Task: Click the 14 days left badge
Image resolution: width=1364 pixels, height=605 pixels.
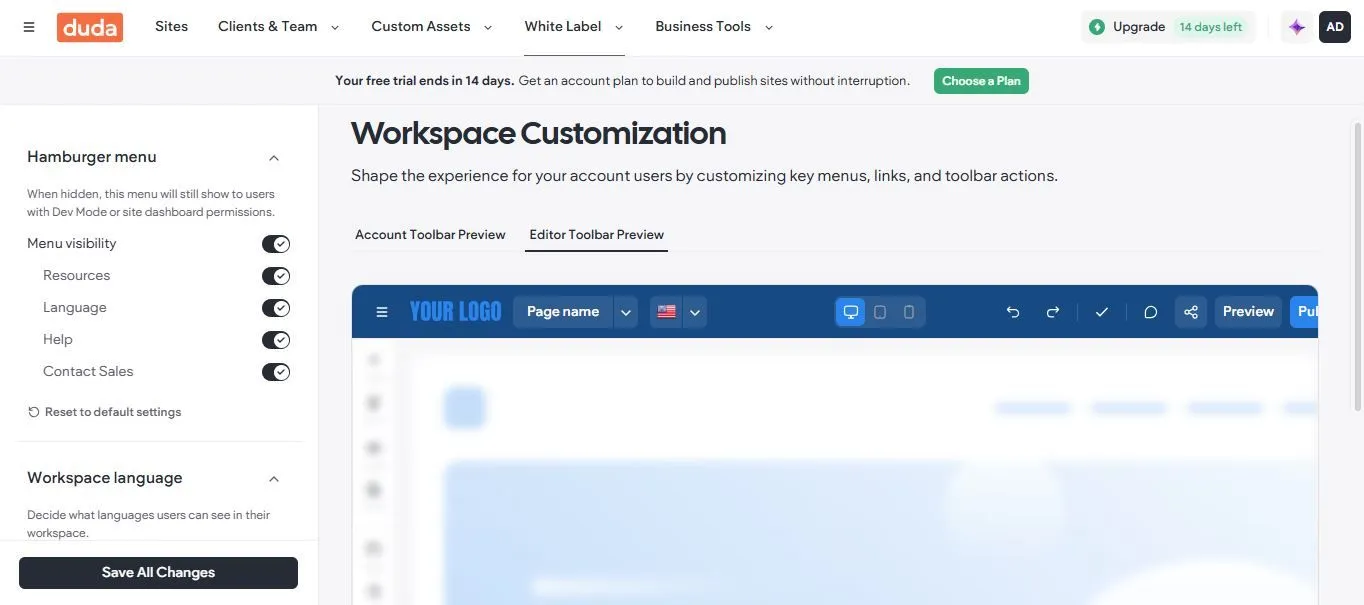Action: tap(1210, 27)
